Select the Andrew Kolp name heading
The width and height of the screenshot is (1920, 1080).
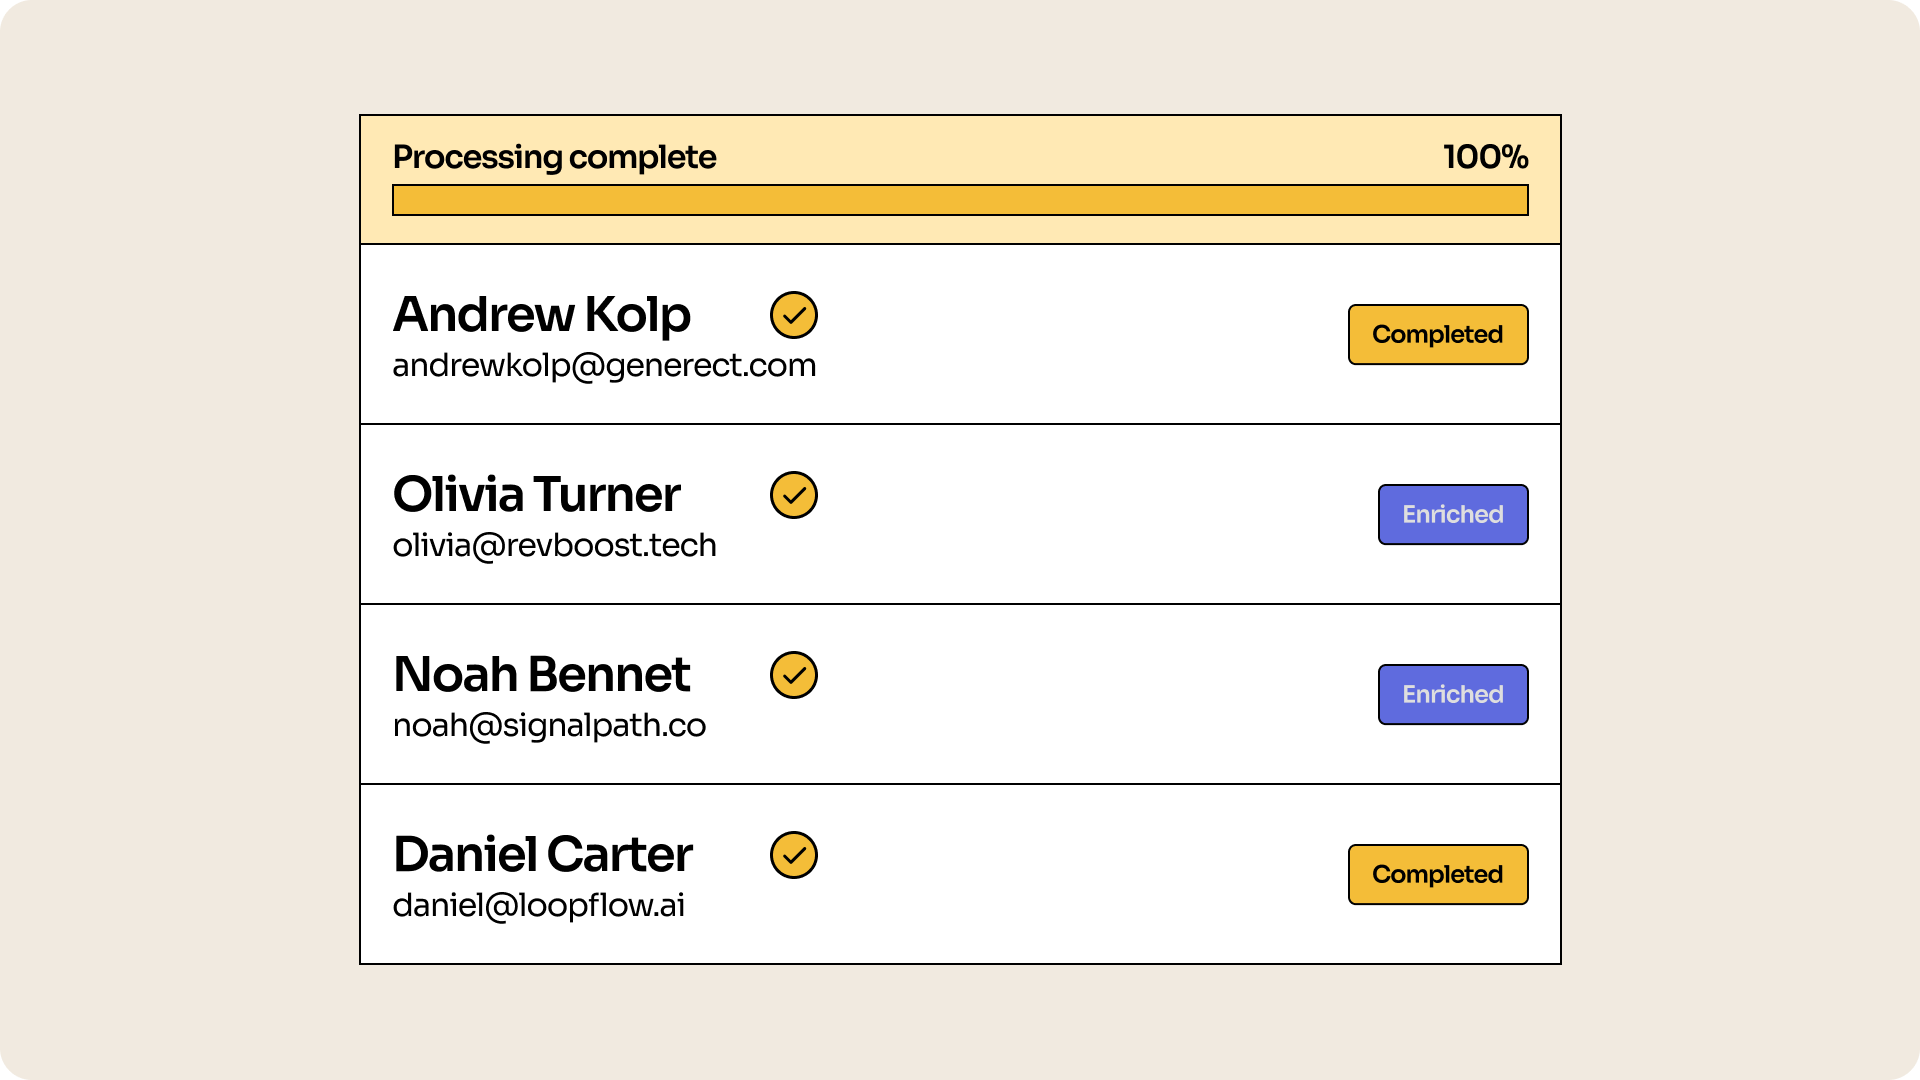click(x=541, y=315)
